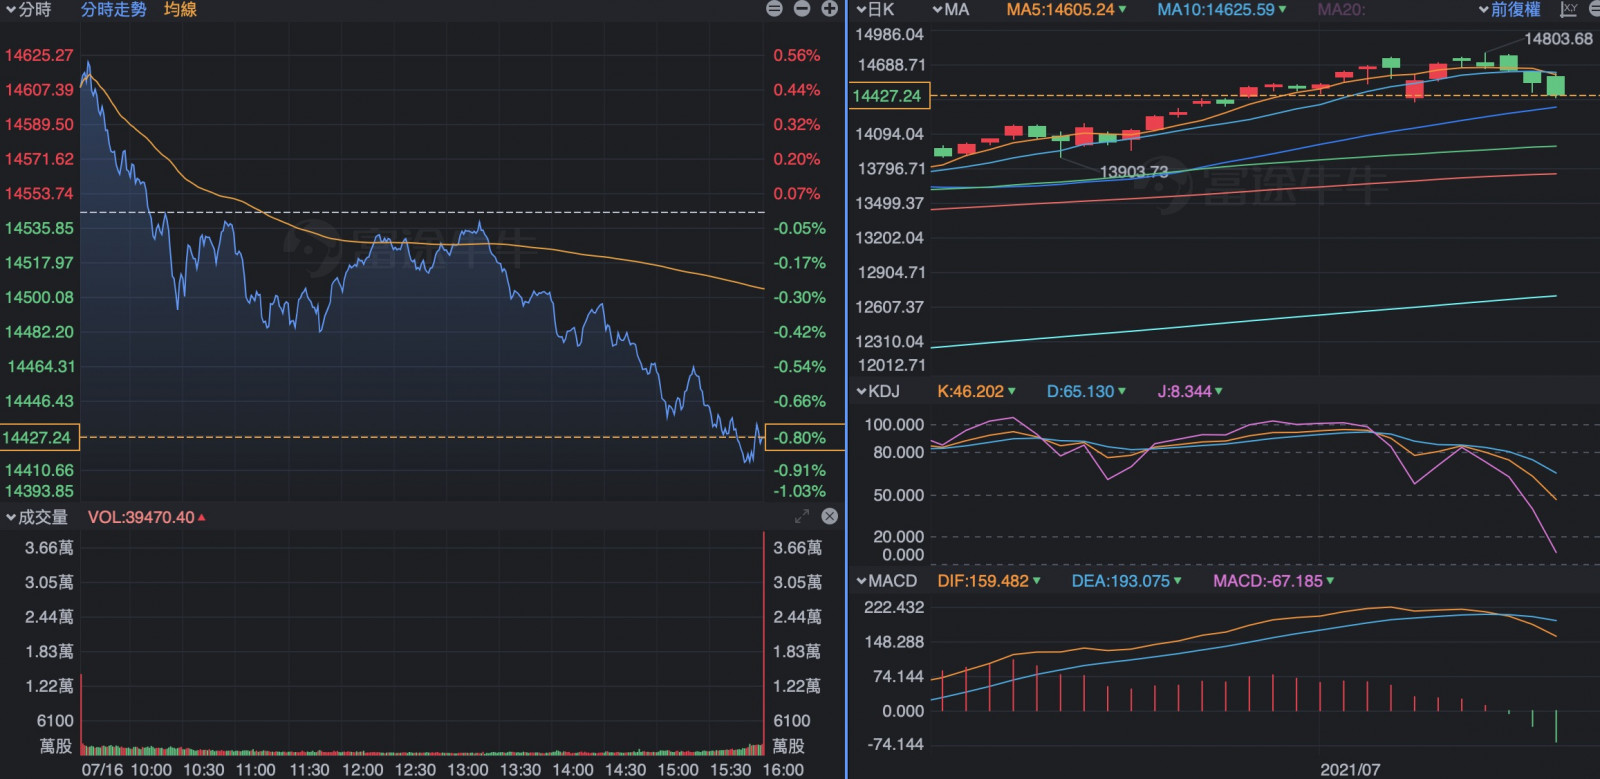Select the 分時走勢 tab
1600x779 pixels.
point(113,10)
